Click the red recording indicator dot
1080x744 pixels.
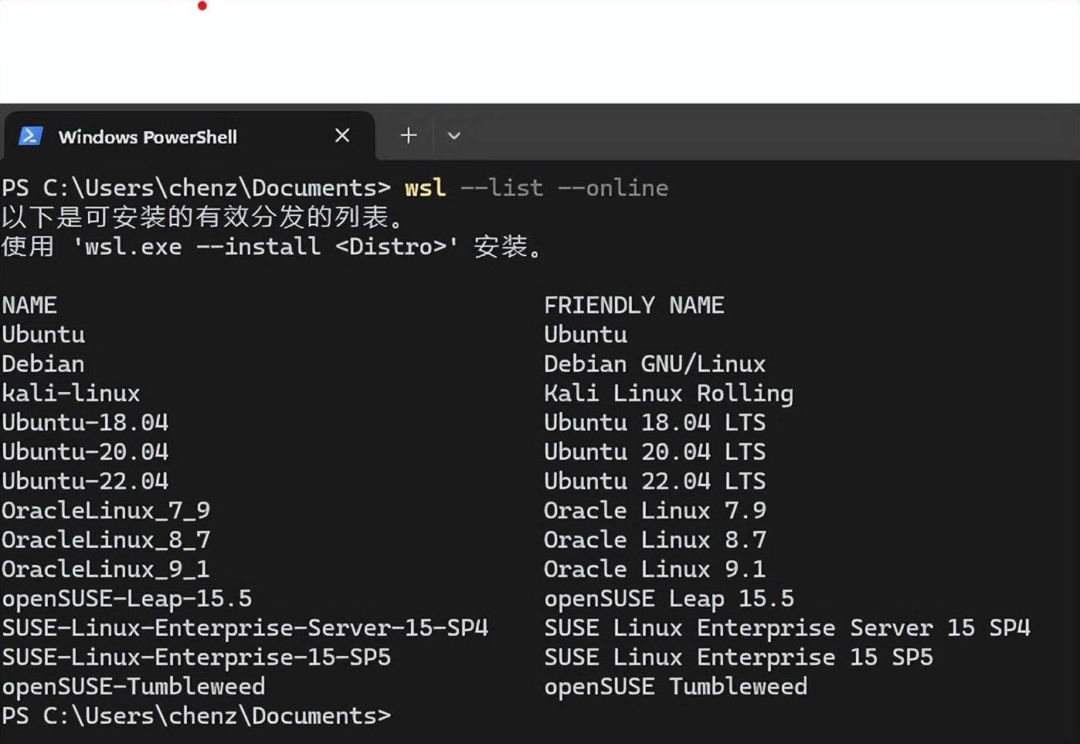[x=201, y=6]
